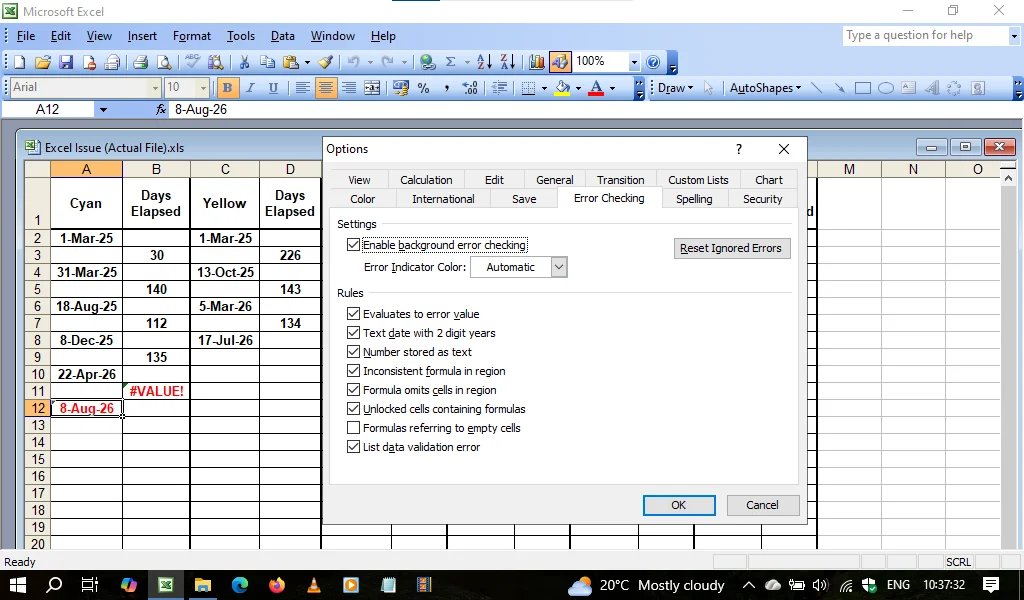Screen dimensions: 1024x600
Task: Click the Print icon in toolbar
Action: [140, 62]
